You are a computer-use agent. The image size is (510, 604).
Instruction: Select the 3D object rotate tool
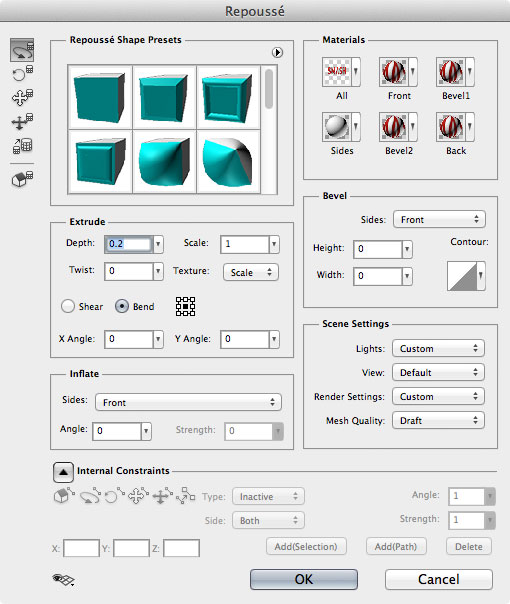coord(22,50)
